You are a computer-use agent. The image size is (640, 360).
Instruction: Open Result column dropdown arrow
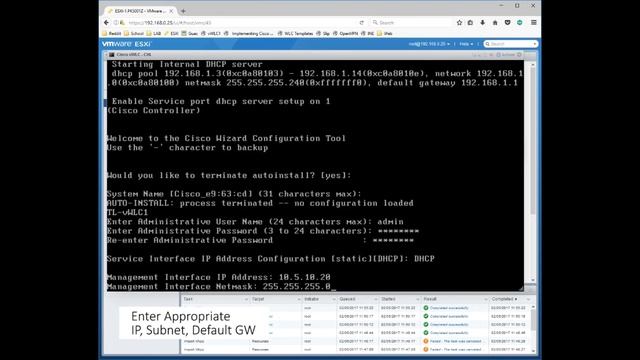(486, 300)
